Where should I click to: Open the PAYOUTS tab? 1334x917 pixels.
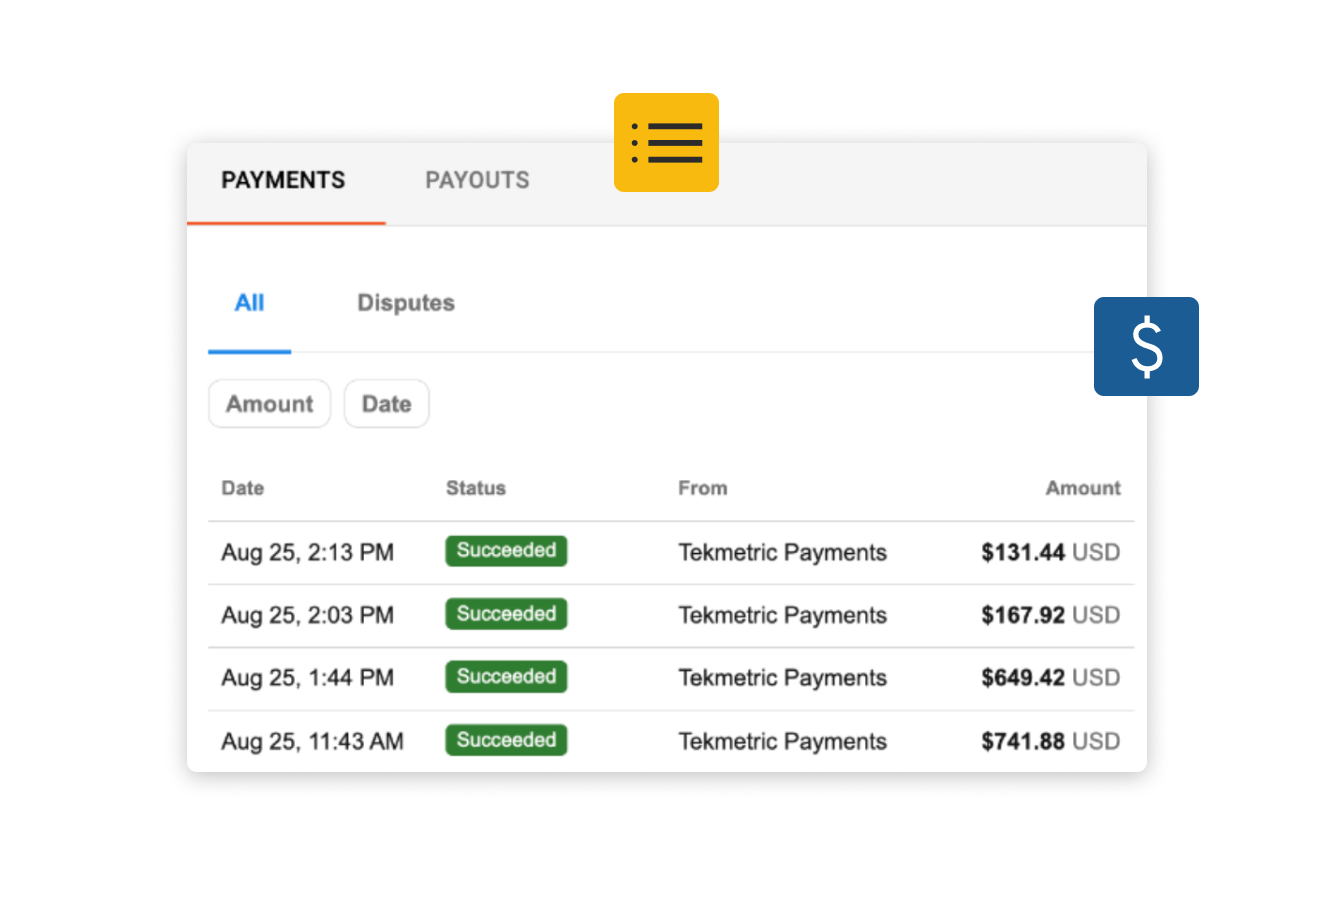tap(477, 180)
